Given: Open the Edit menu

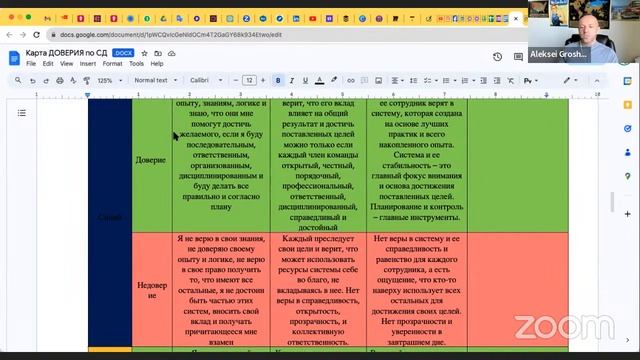Looking at the screenshot, I should click(x=48, y=64).
